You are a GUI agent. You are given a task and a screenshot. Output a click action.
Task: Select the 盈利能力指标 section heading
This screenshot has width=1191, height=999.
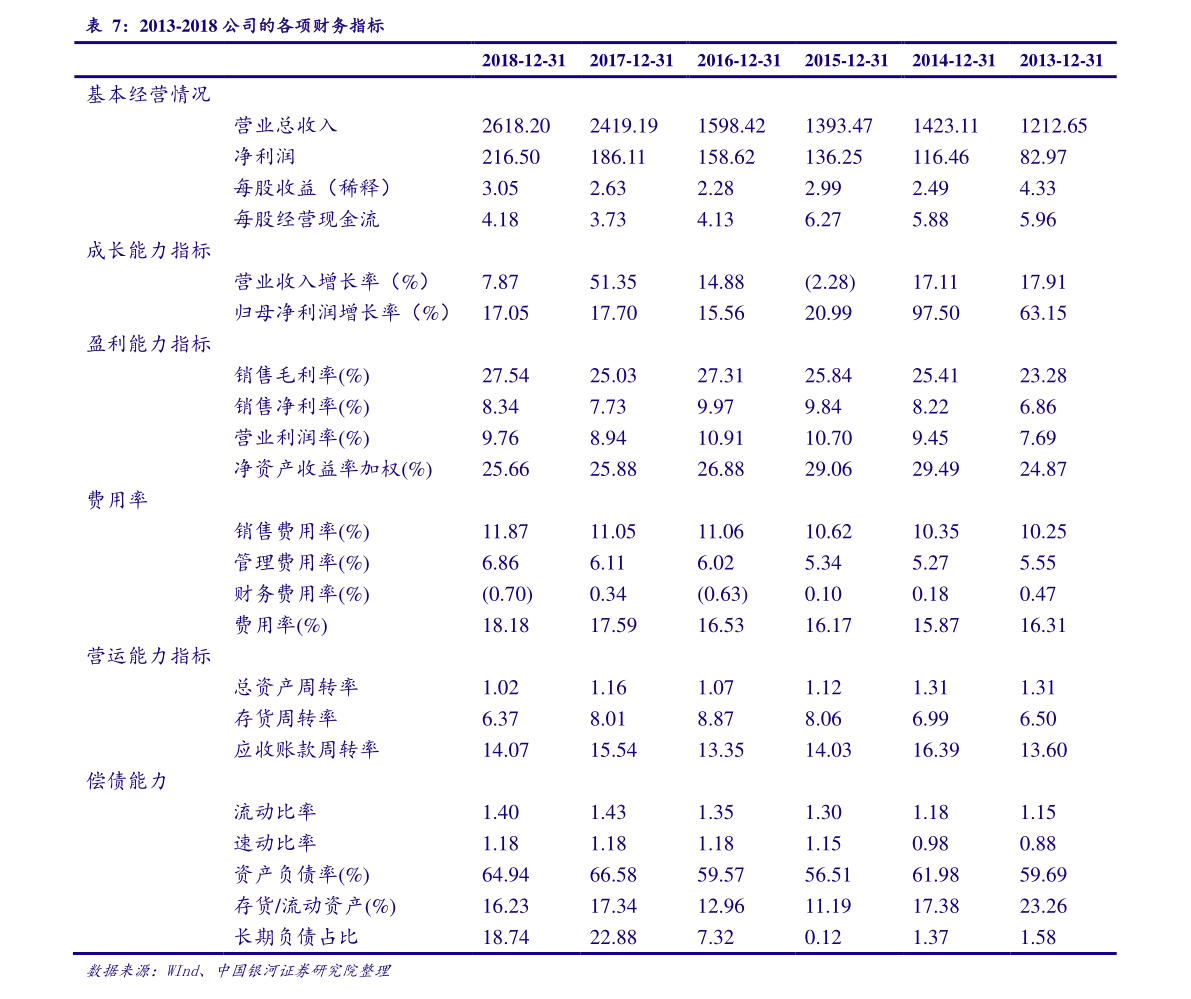tap(148, 344)
